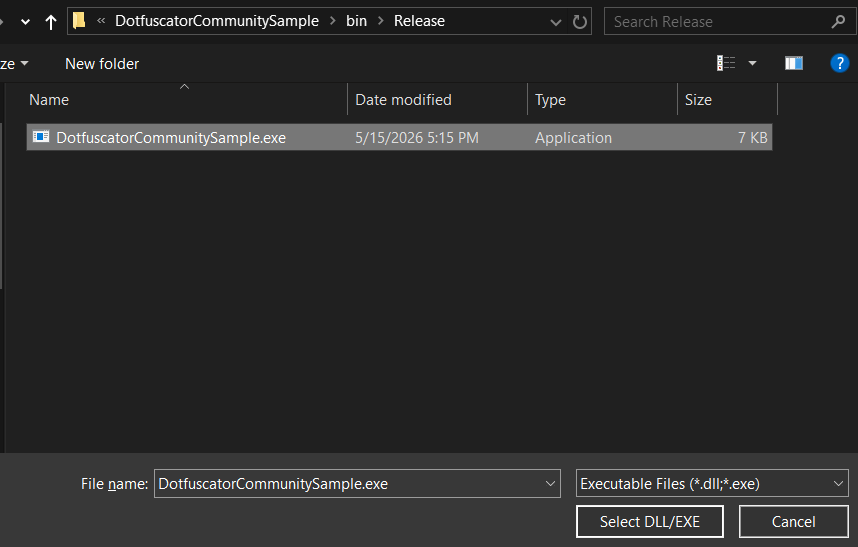Sort by Size column header

click(x=727, y=100)
